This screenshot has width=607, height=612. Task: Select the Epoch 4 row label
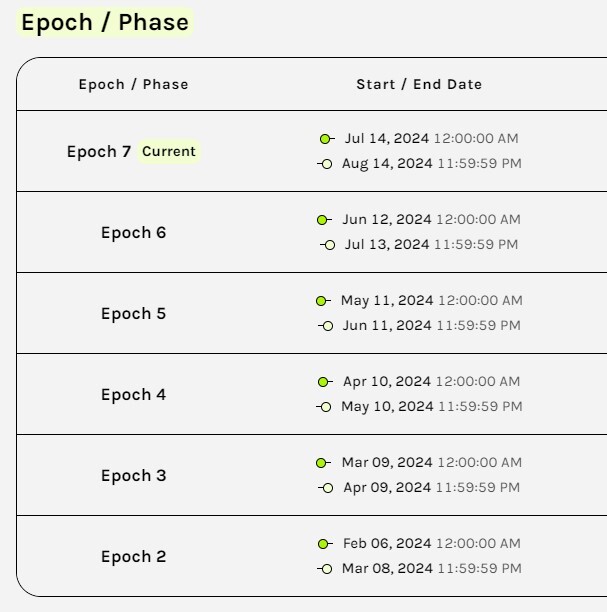click(x=134, y=395)
